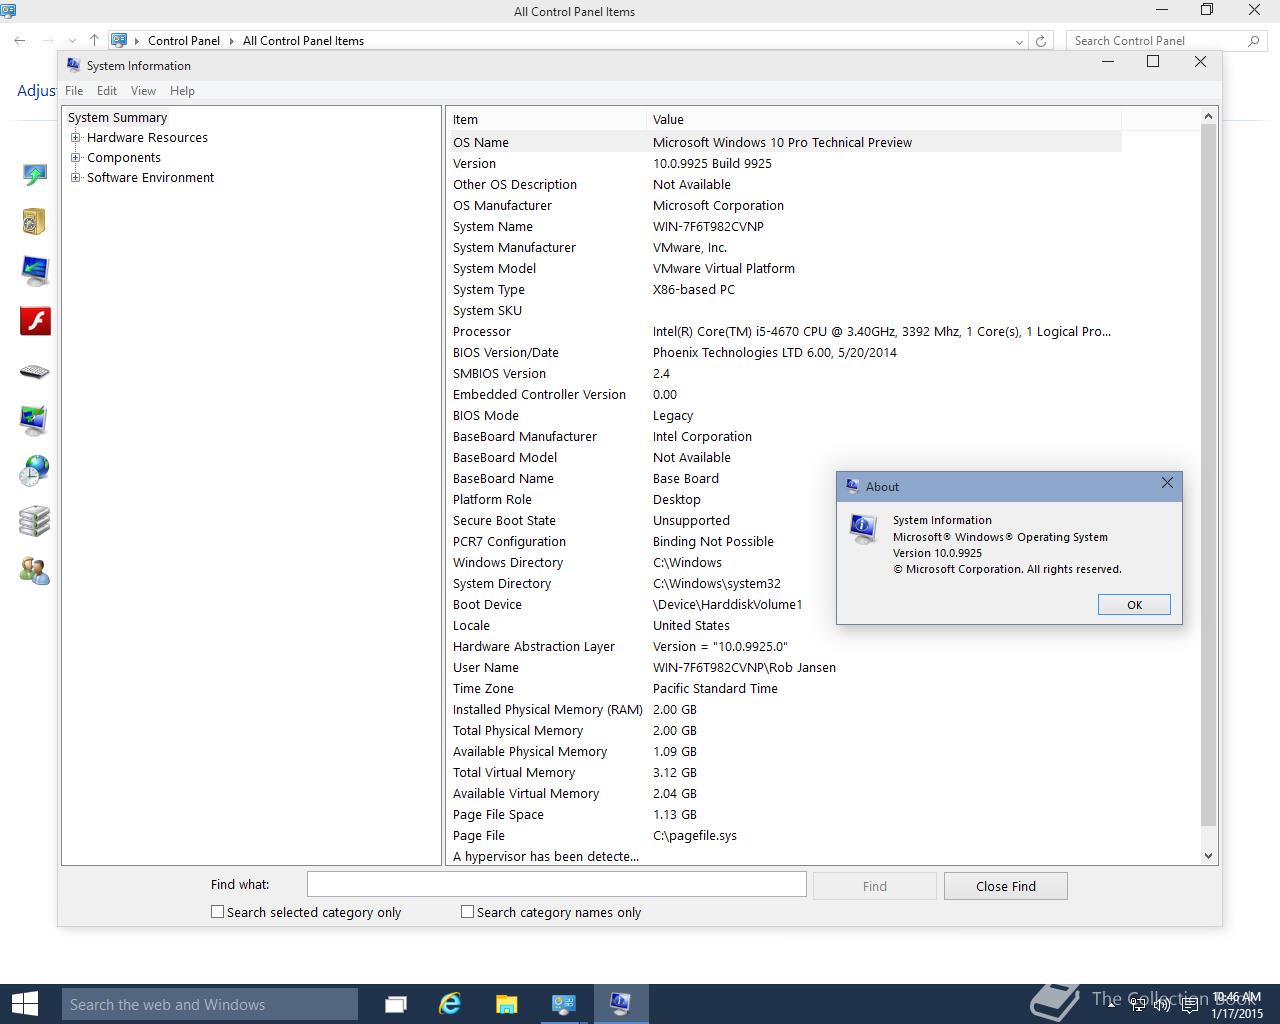Open the Date and Time globe-clock icon

click(34, 470)
